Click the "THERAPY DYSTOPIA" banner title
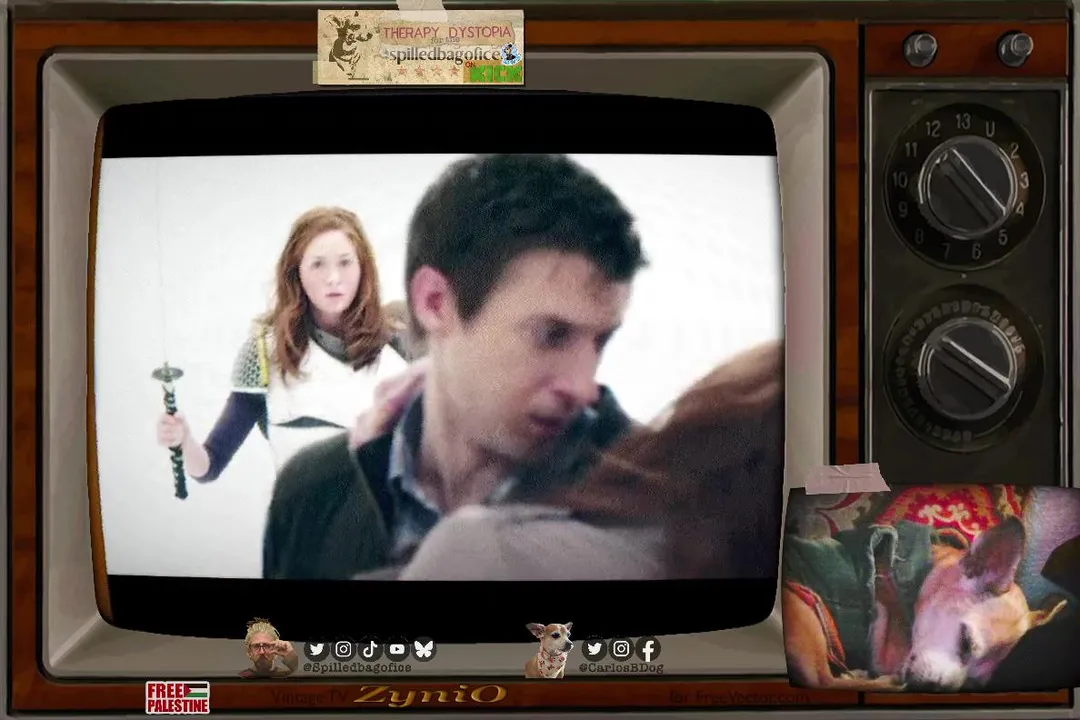1080x720 pixels. click(x=447, y=32)
